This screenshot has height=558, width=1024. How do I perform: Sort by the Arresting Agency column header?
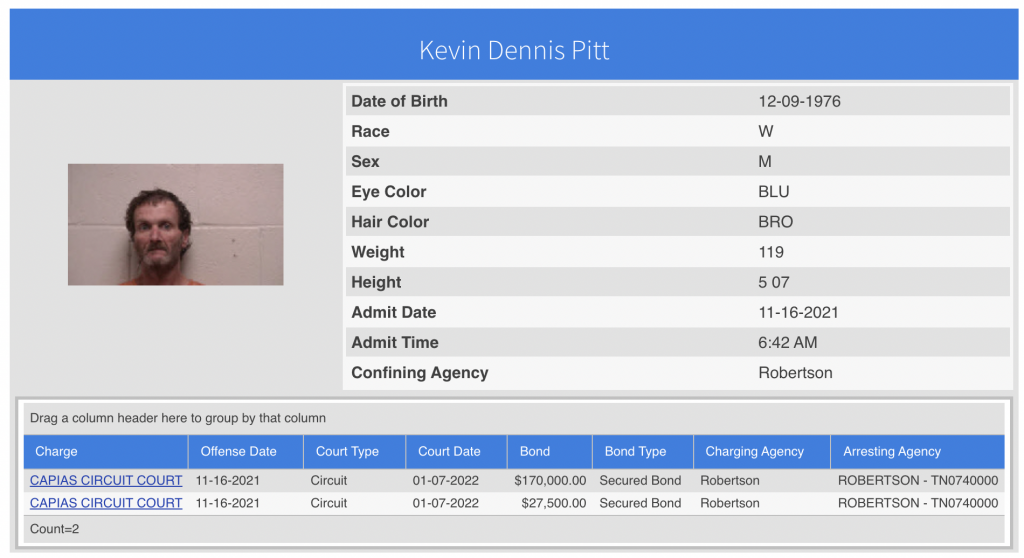click(x=892, y=451)
